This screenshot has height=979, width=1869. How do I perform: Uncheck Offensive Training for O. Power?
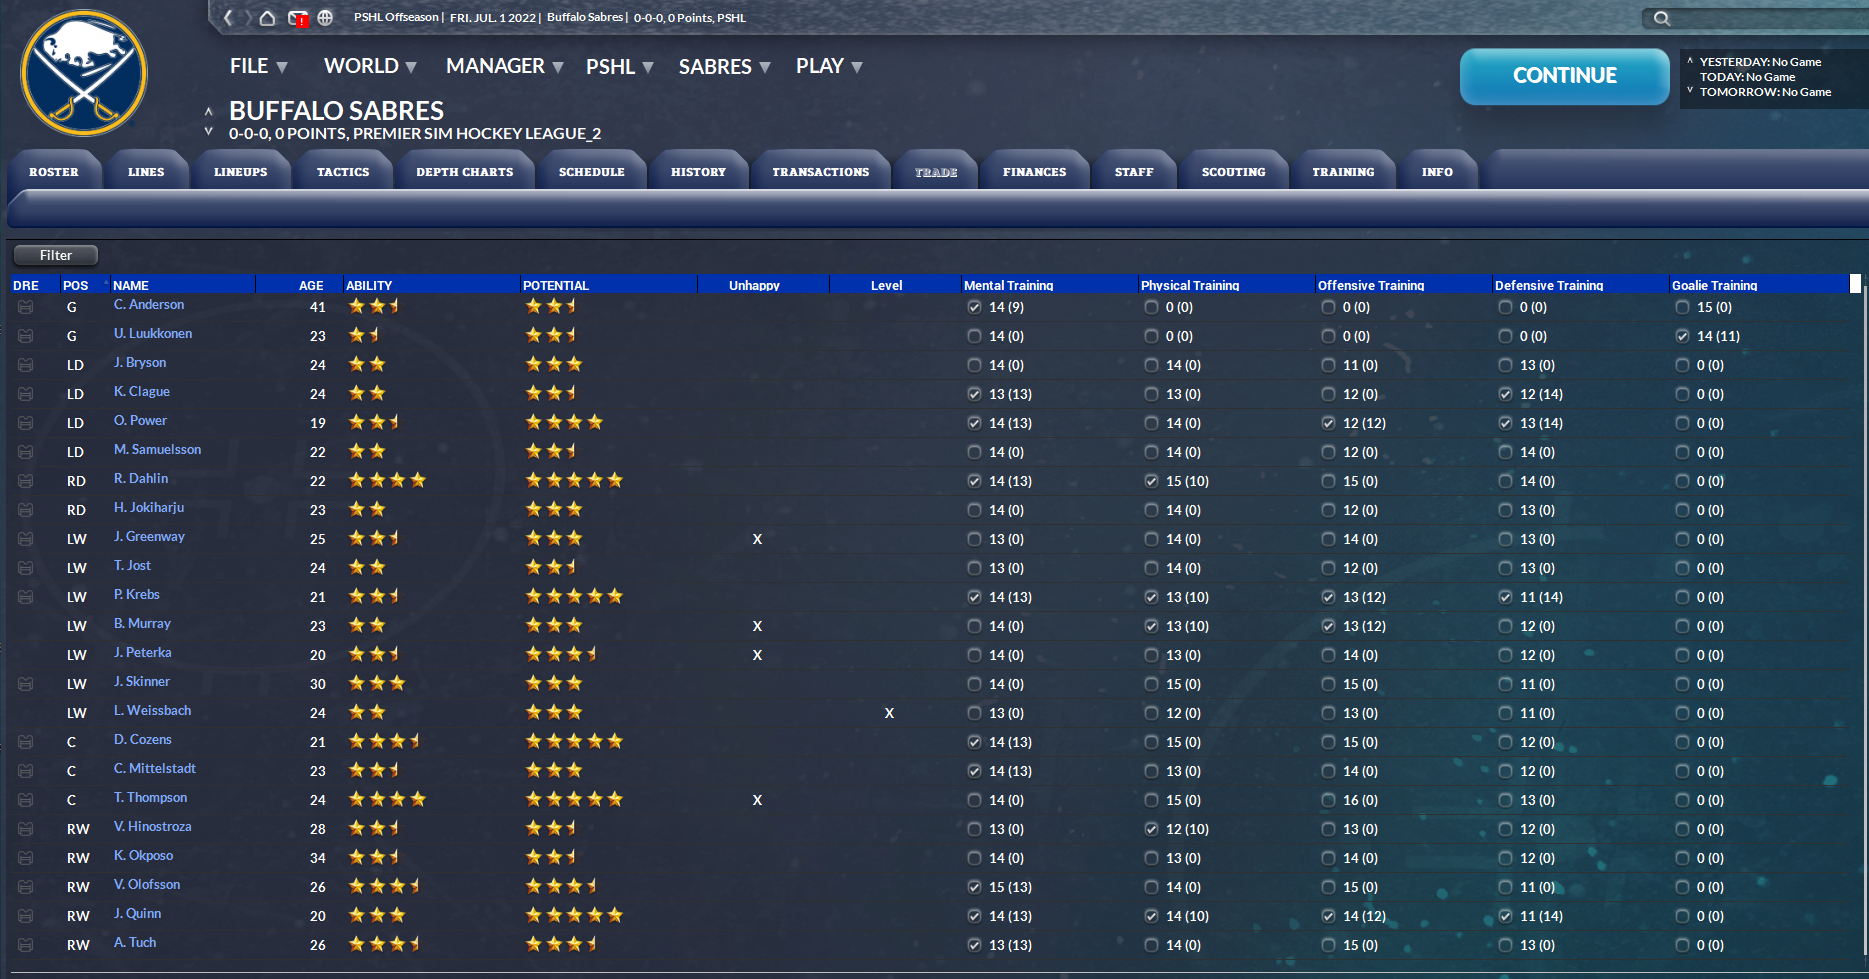click(1328, 423)
